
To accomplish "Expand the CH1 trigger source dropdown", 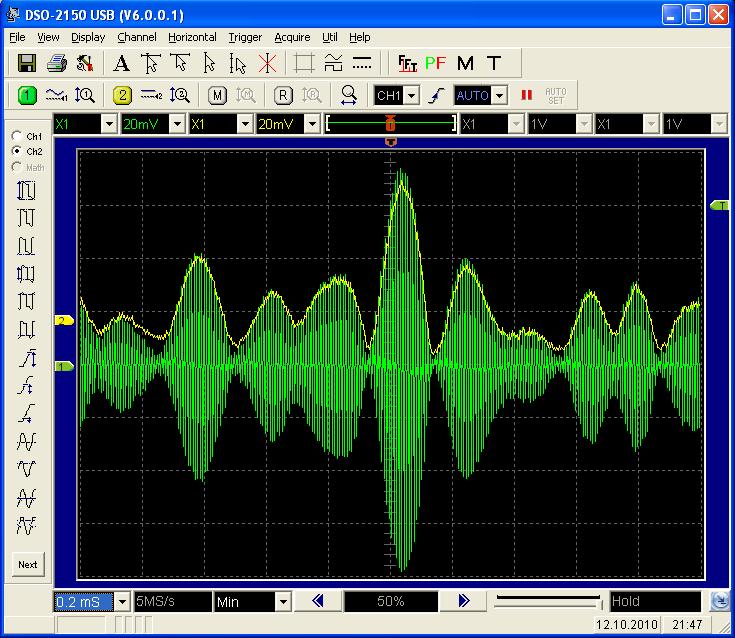I will 412,95.
